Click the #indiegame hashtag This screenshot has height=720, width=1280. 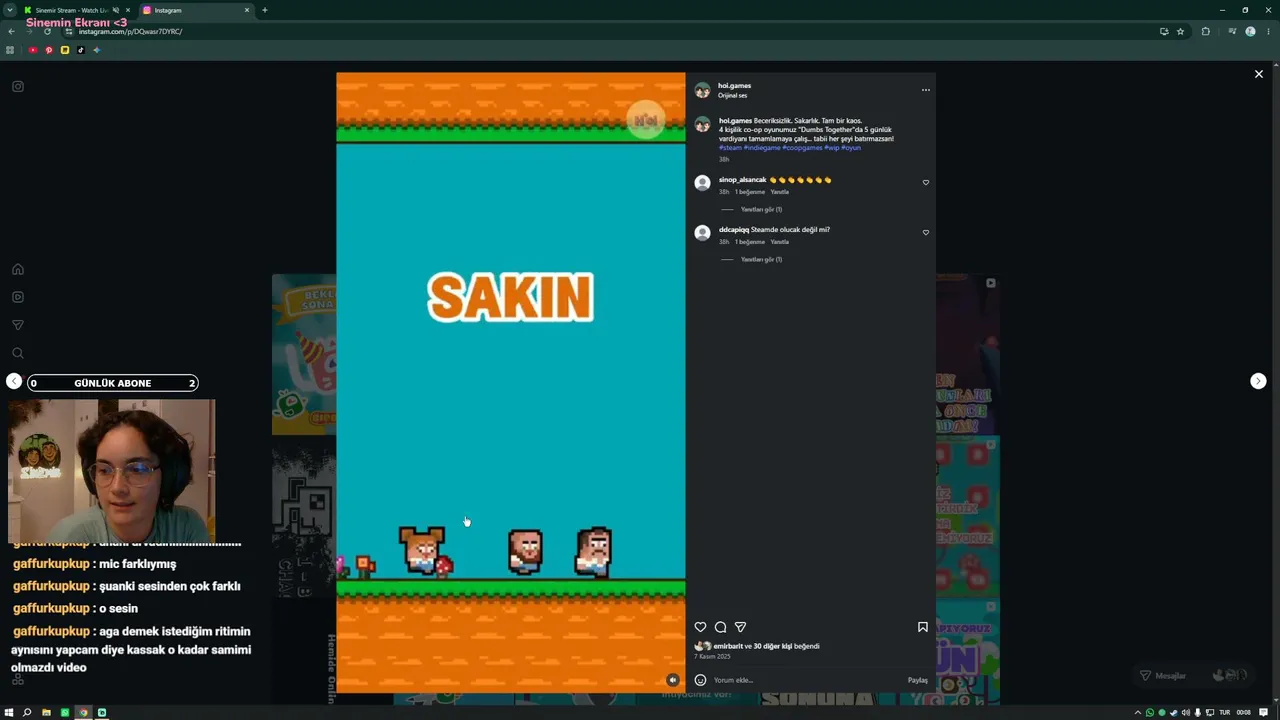pyautogui.click(x=762, y=148)
